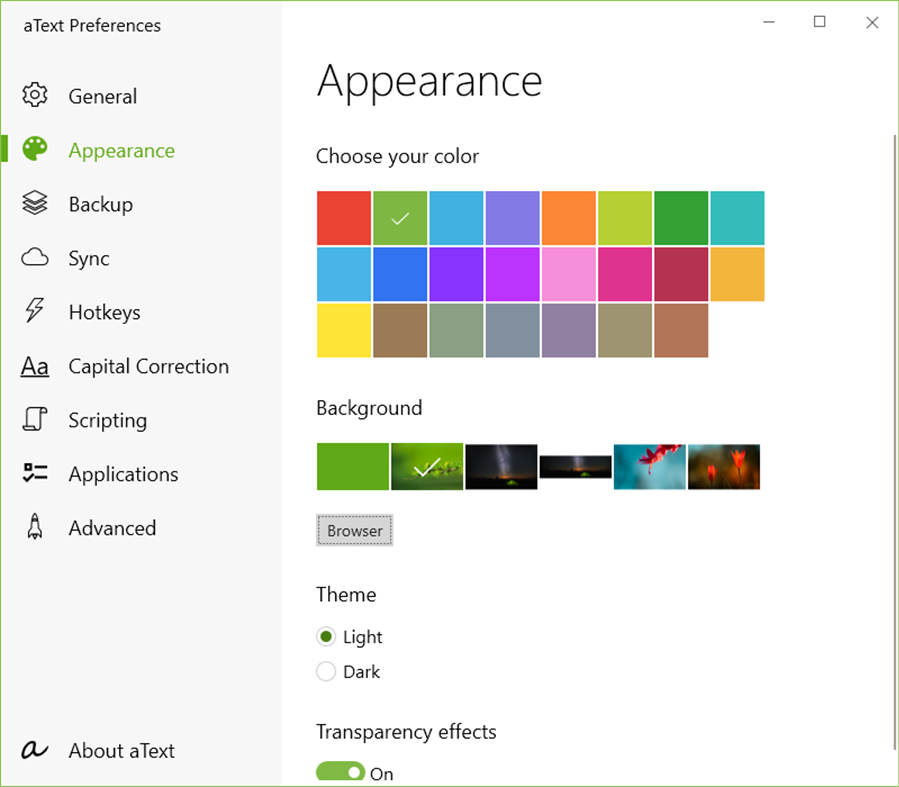This screenshot has width=899, height=787.
Task: Click the scrollbar on the right edge
Action: 893,300
